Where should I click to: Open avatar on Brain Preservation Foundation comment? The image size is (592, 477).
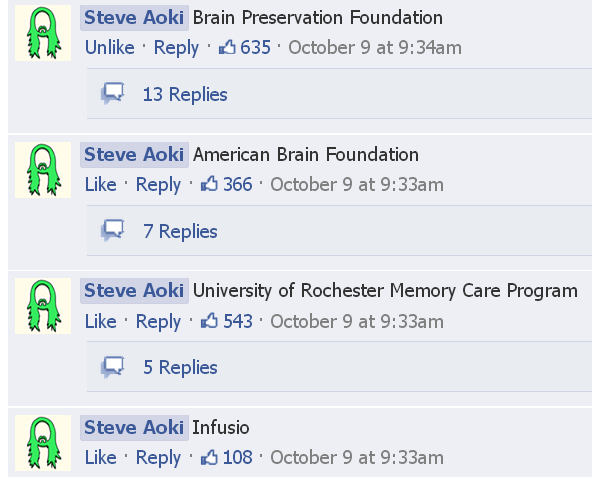[x=43, y=33]
